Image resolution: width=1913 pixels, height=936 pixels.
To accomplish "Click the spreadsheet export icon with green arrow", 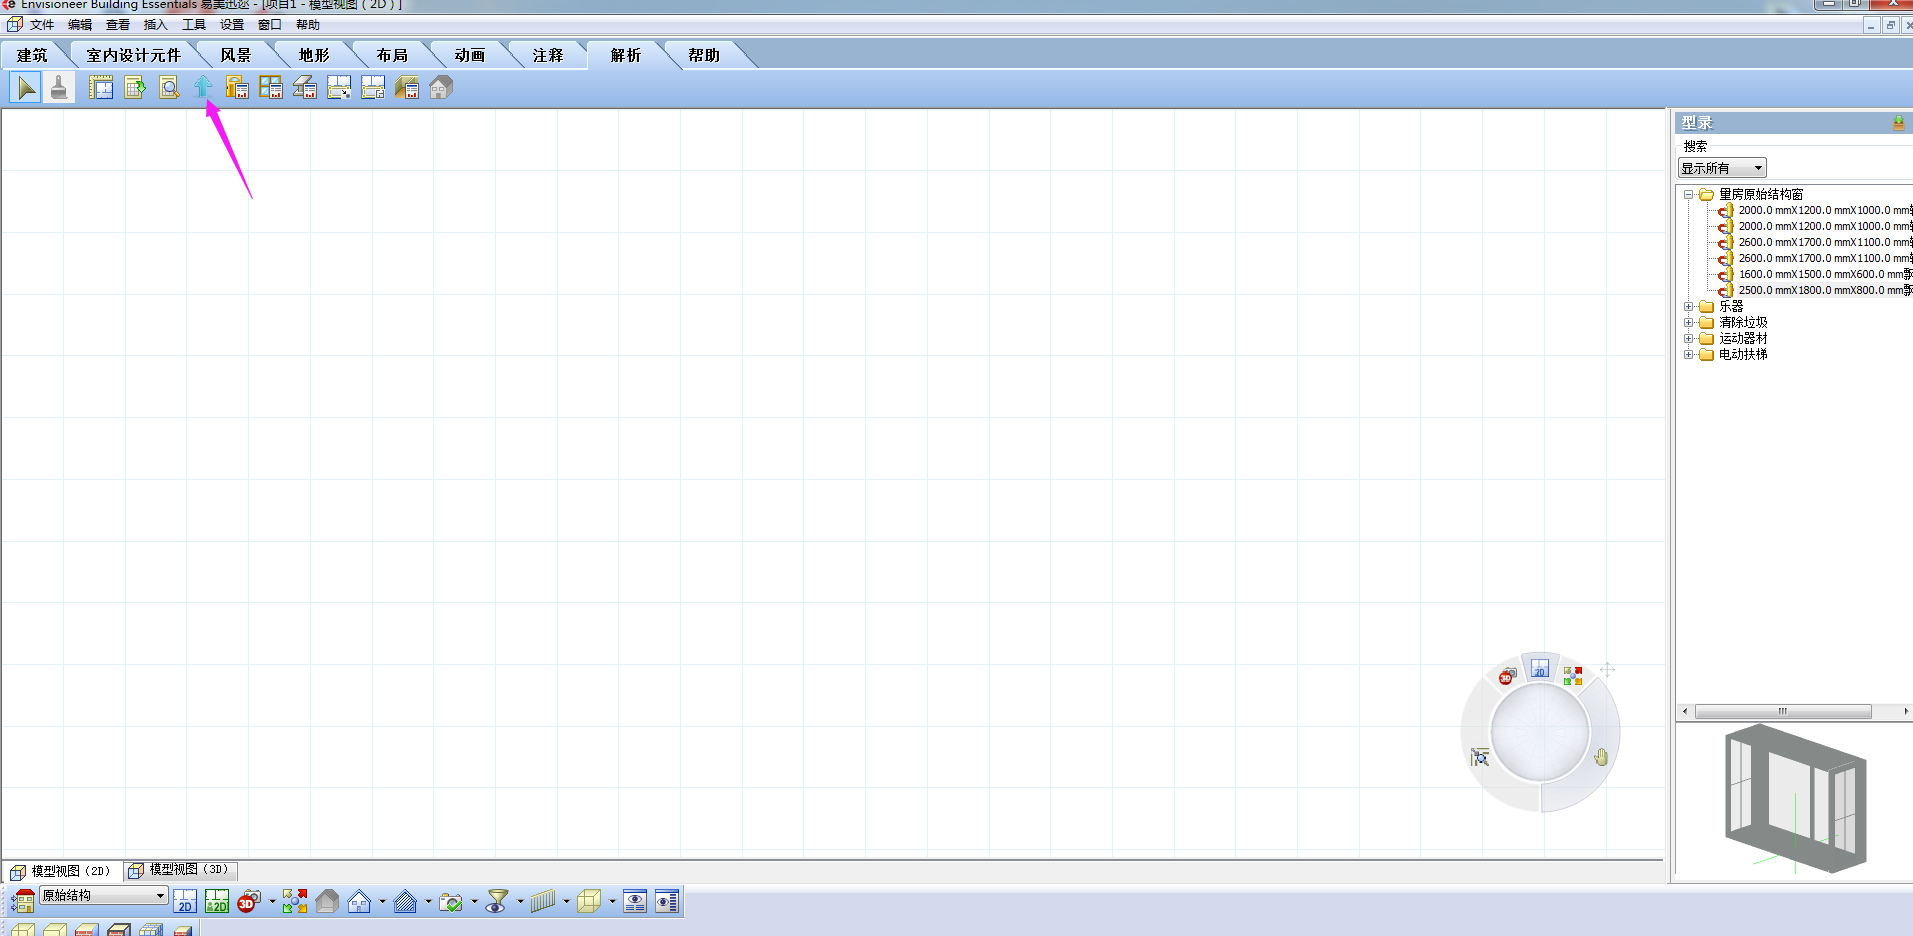I will (x=135, y=88).
